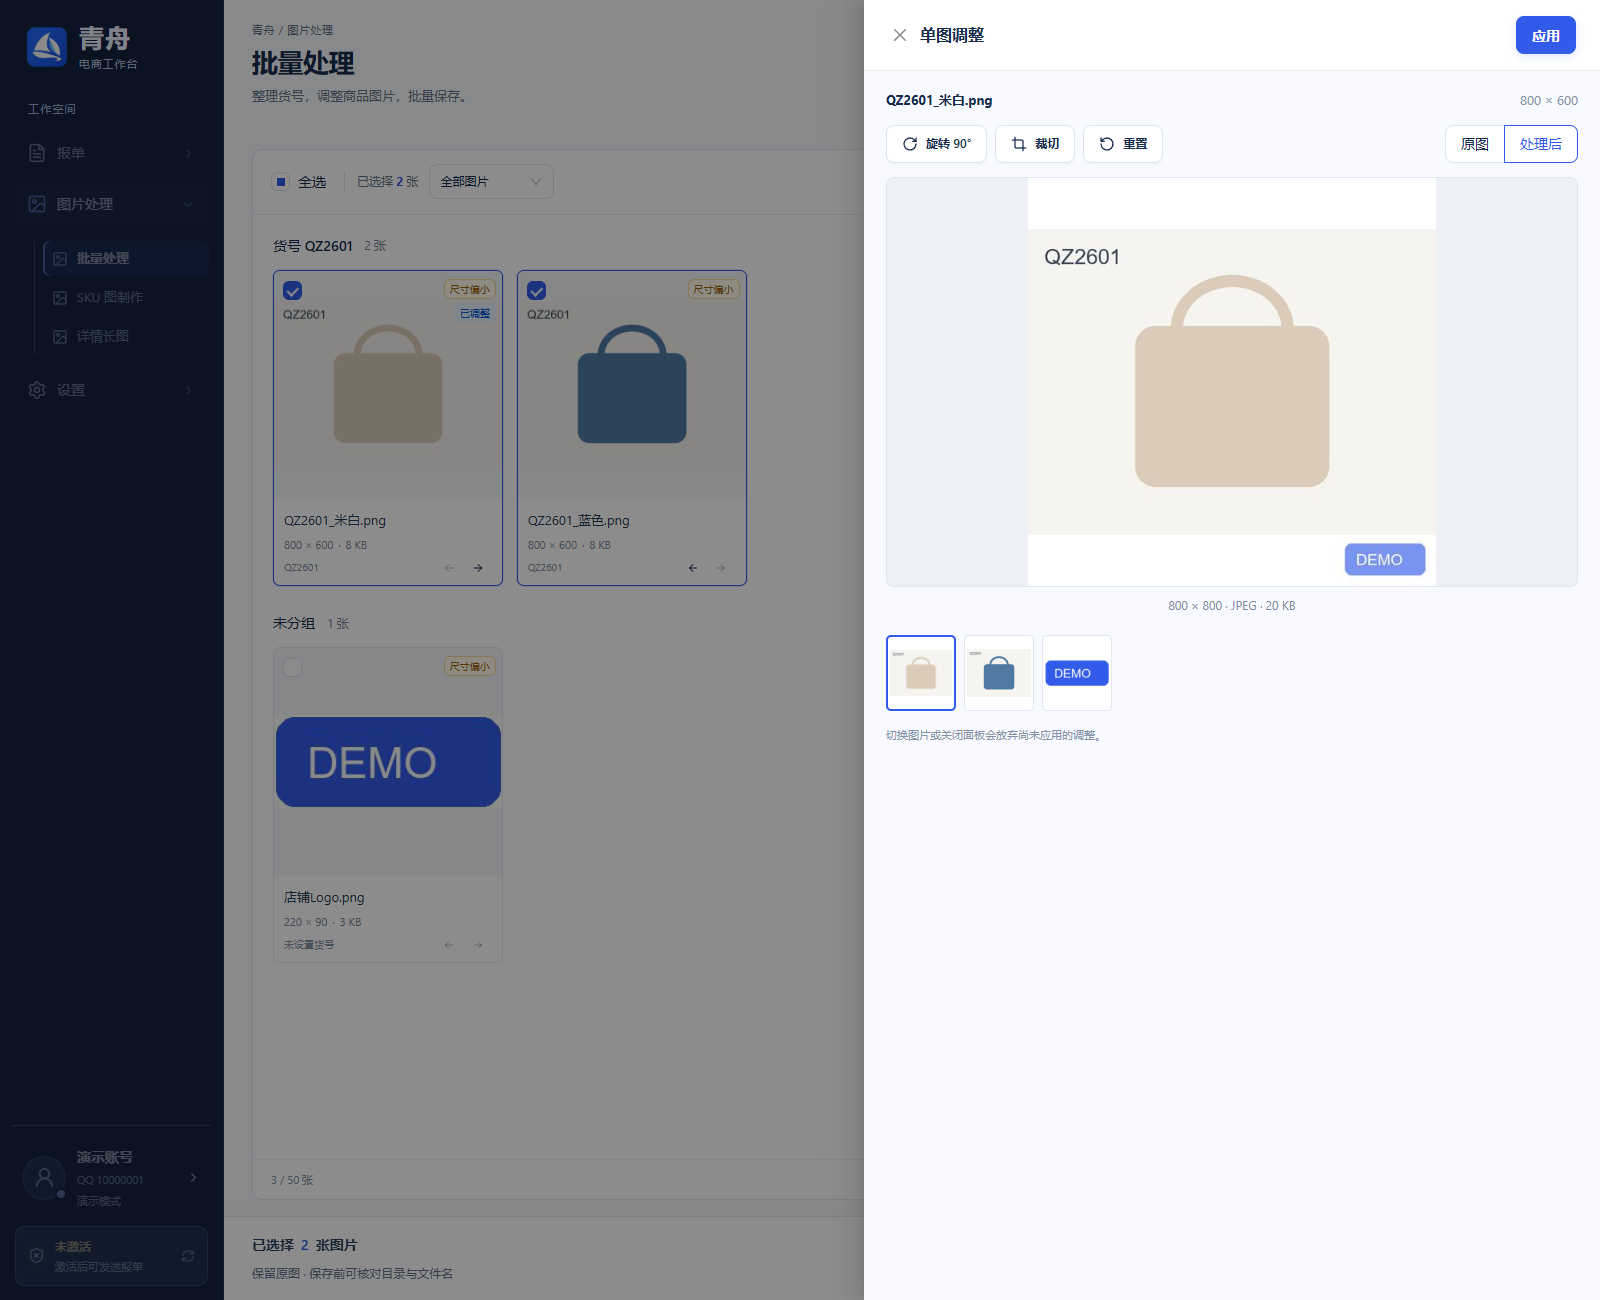This screenshot has width=1600, height=1300.
Task: Collapse the 图片处理 sidebar section
Action: [x=111, y=204]
